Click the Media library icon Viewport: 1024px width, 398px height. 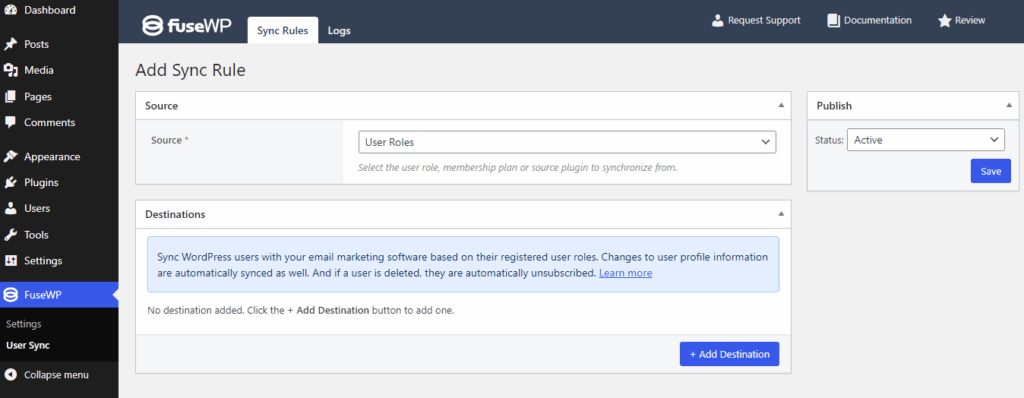click(10, 71)
